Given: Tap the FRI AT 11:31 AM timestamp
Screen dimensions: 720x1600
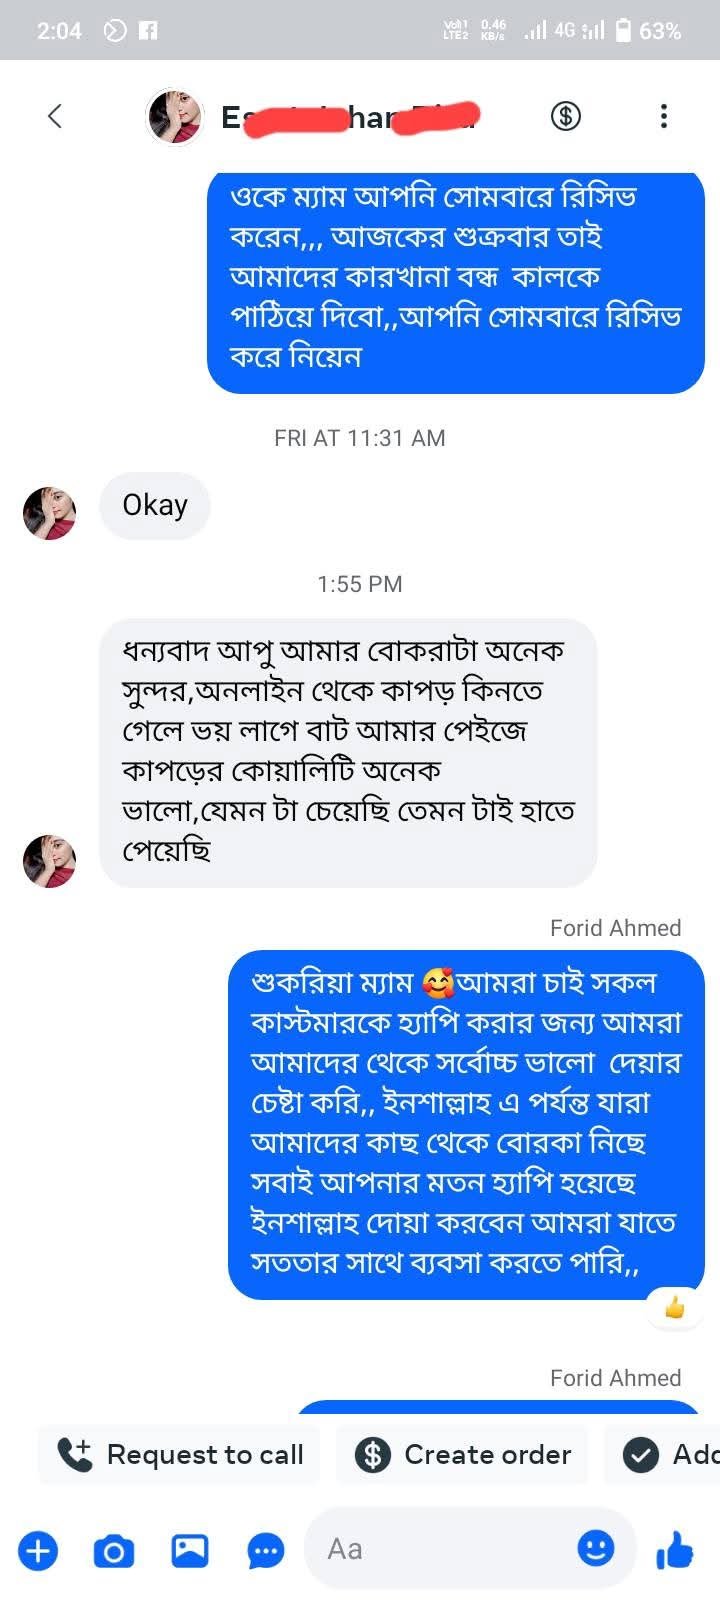Looking at the screenshot, I should pyautogui.click(x=360, y=438).
